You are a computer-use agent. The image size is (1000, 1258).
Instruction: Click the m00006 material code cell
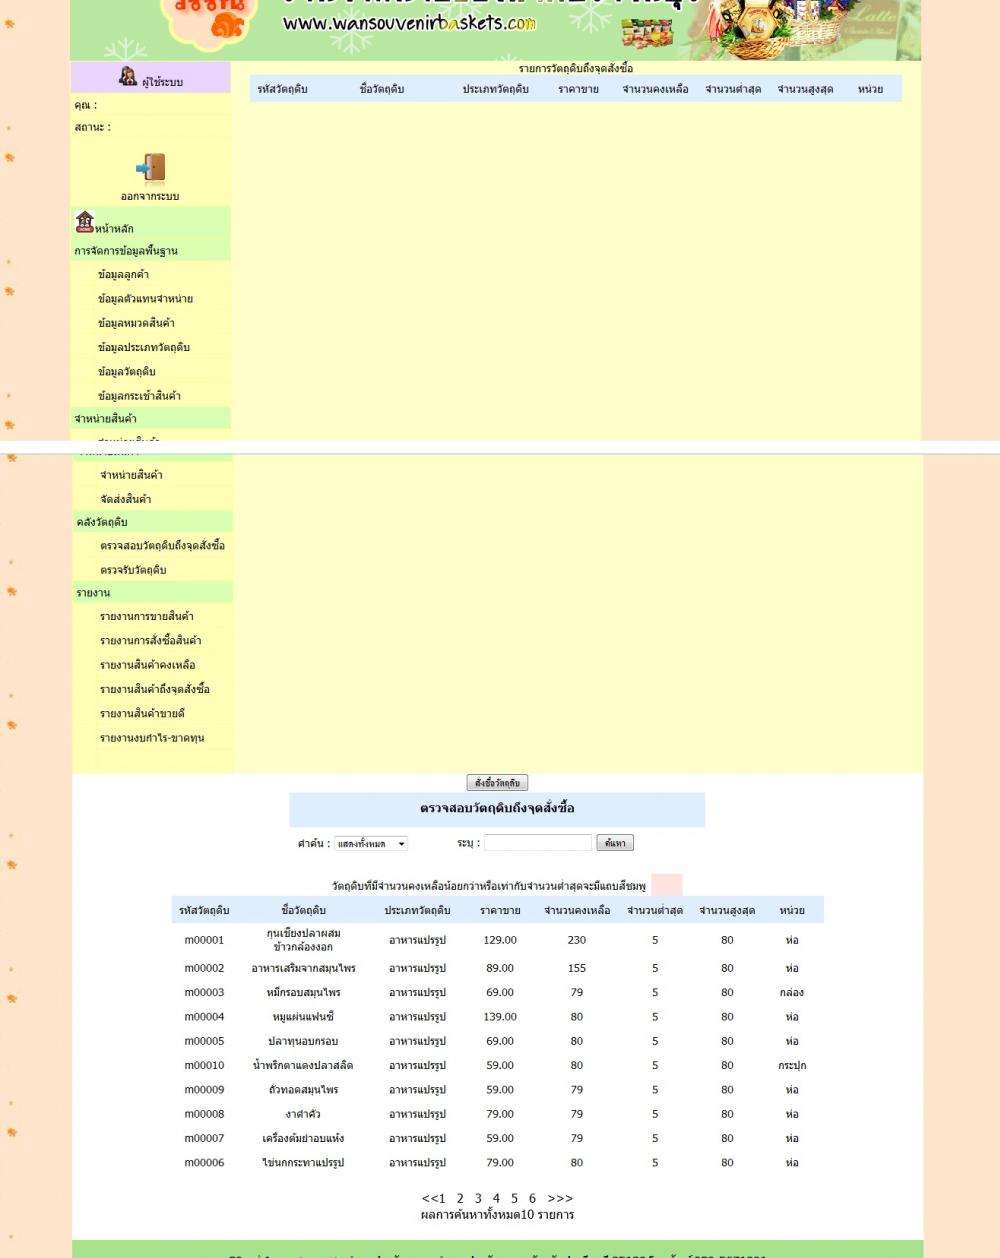(204, 1163)
